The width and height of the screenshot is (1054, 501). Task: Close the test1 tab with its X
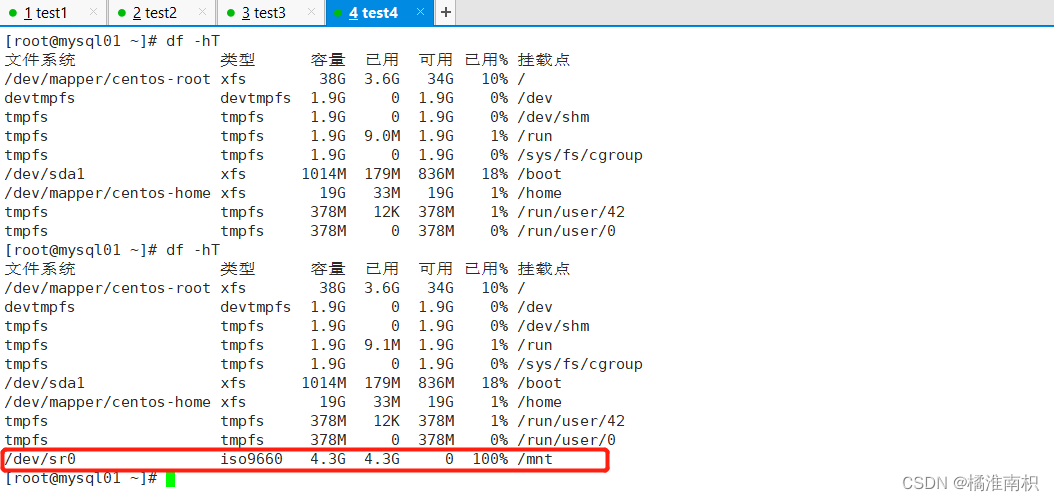point(93,12)
